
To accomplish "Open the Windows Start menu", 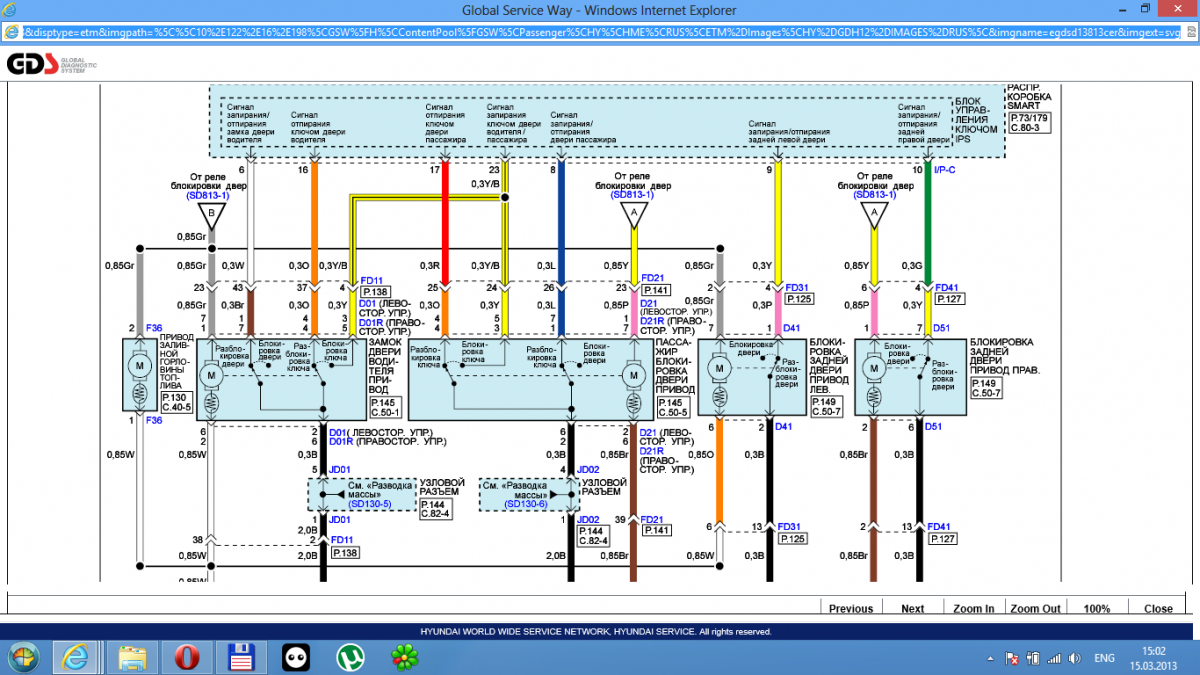I will 22,657.
